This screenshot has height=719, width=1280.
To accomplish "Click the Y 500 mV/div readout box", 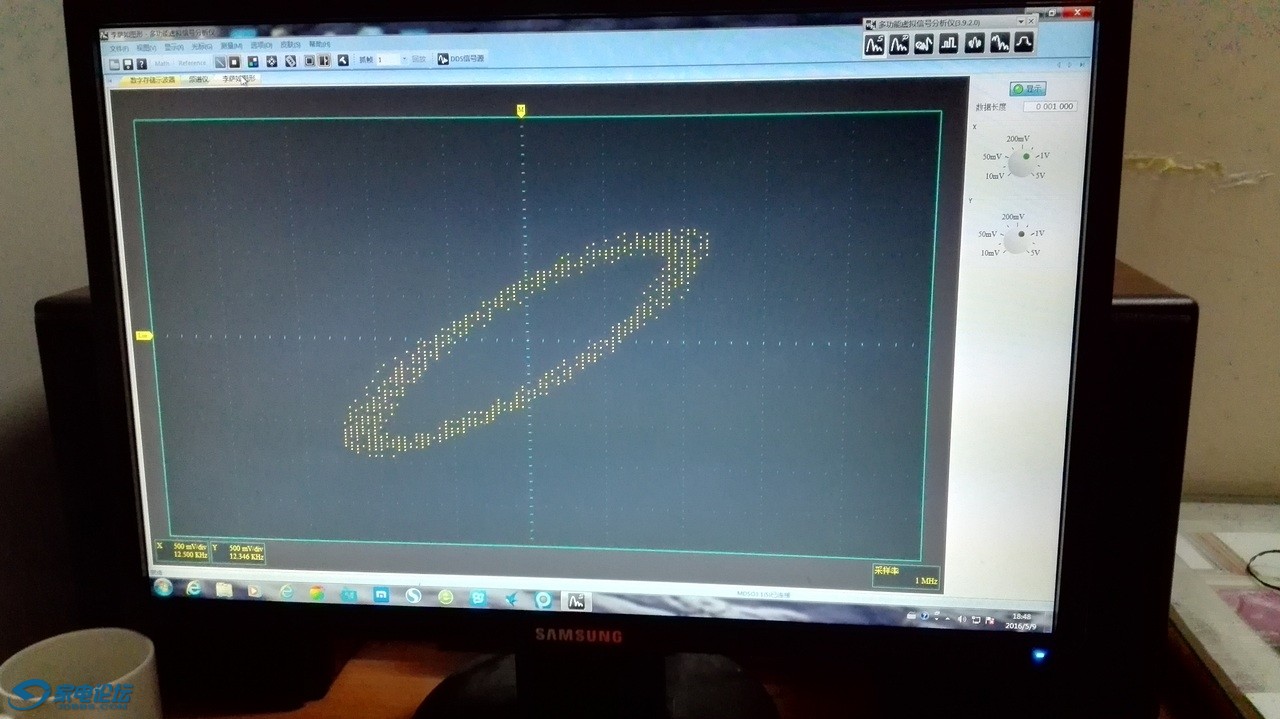I will click(237, 552).
